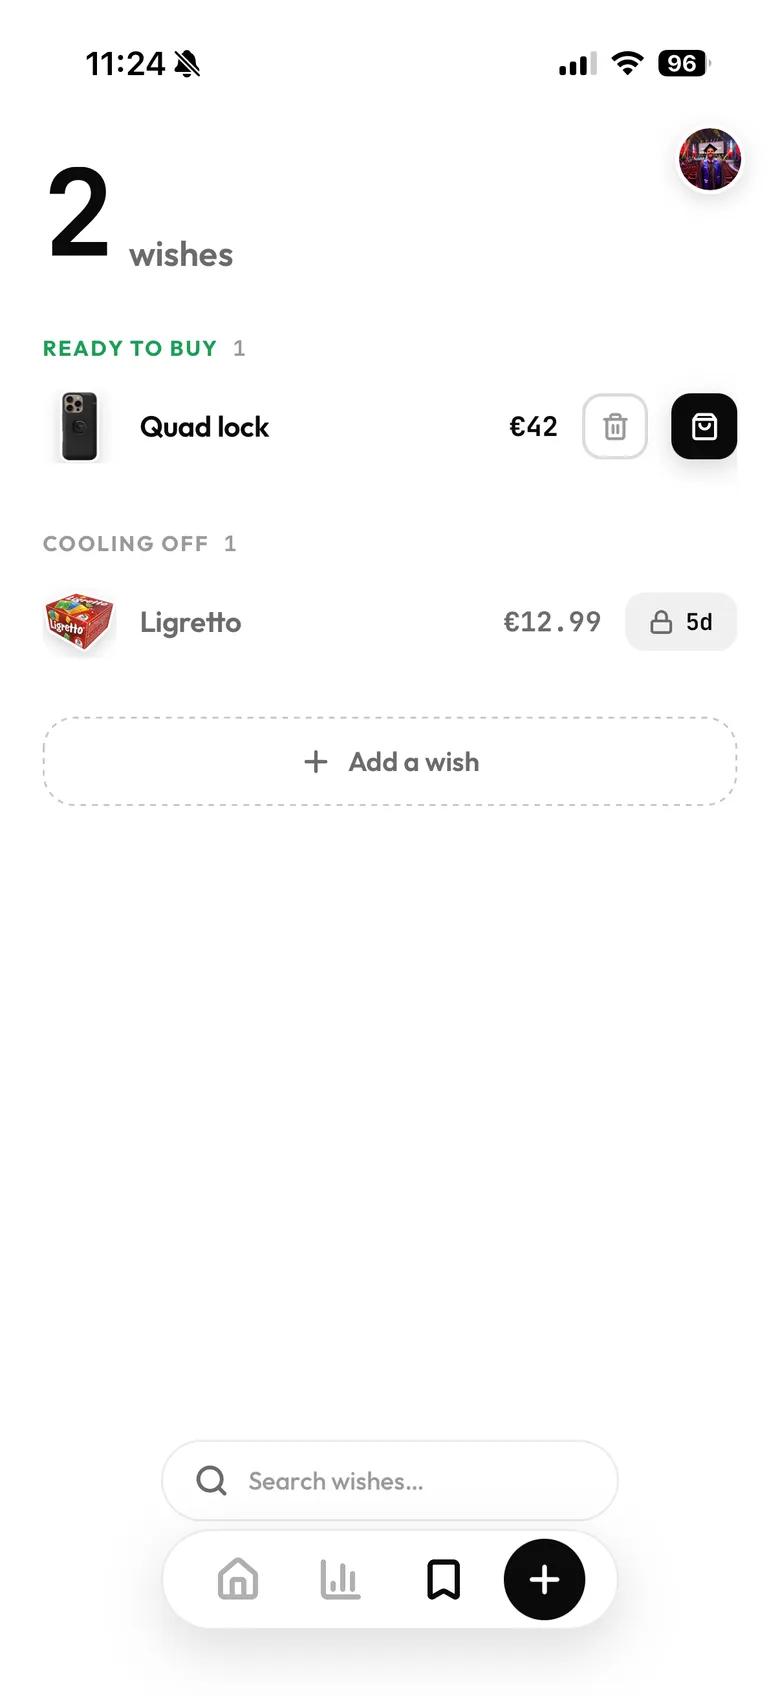
Task: Focus the Search wishes field
Action: click(x=390, y=1481)
